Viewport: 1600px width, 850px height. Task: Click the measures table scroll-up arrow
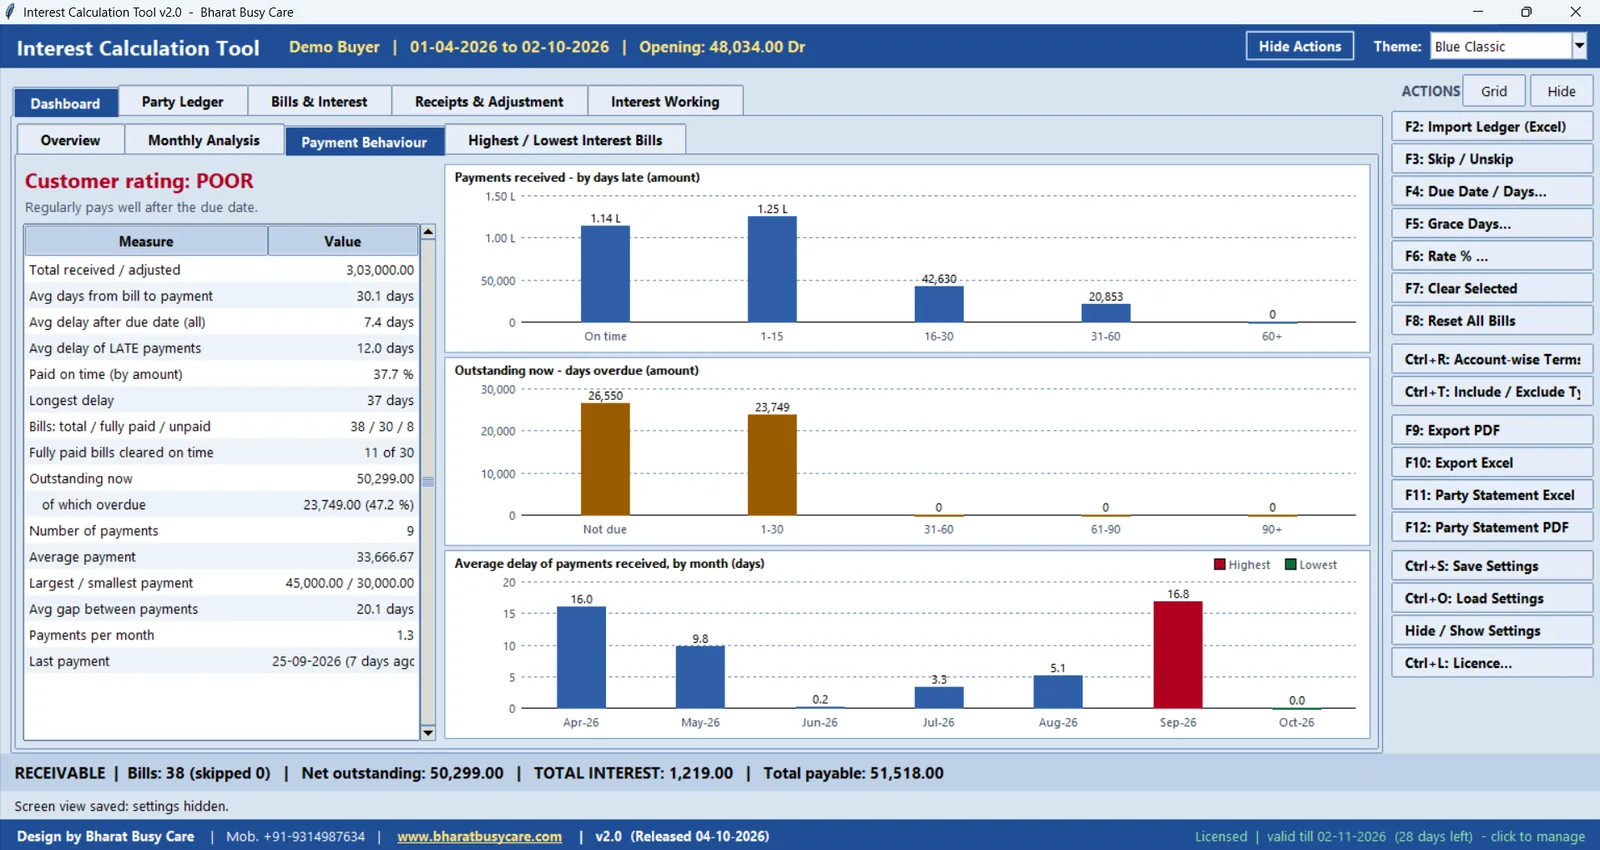[428, 232]
